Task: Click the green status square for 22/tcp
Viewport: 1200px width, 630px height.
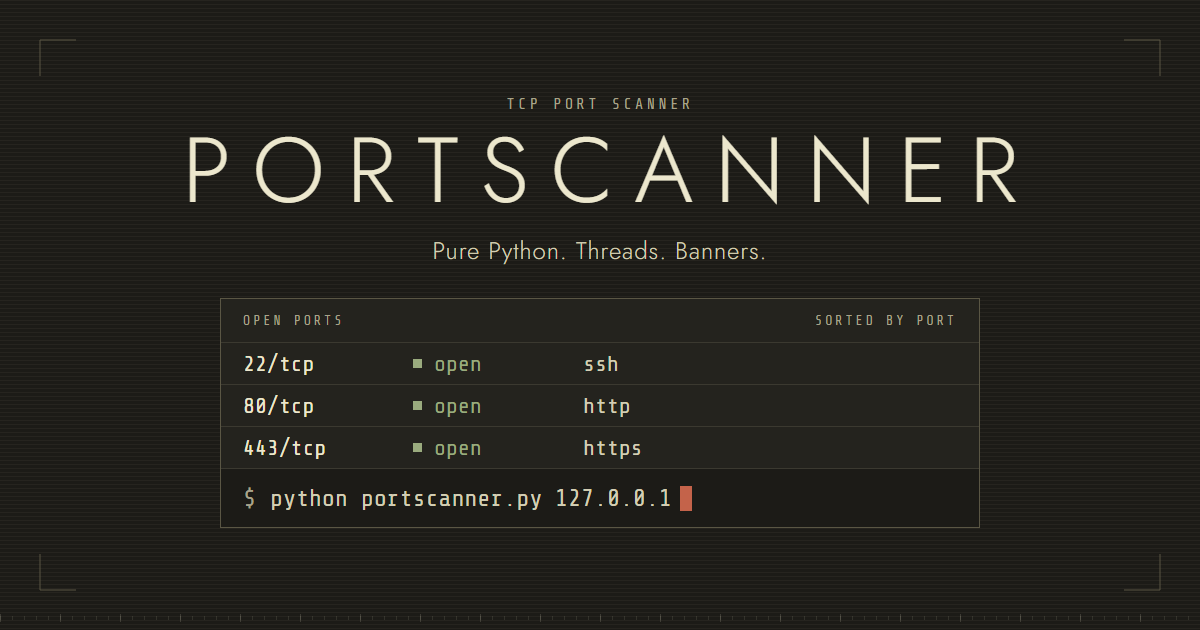Action: pyautogui.click(x=417, y=364)
